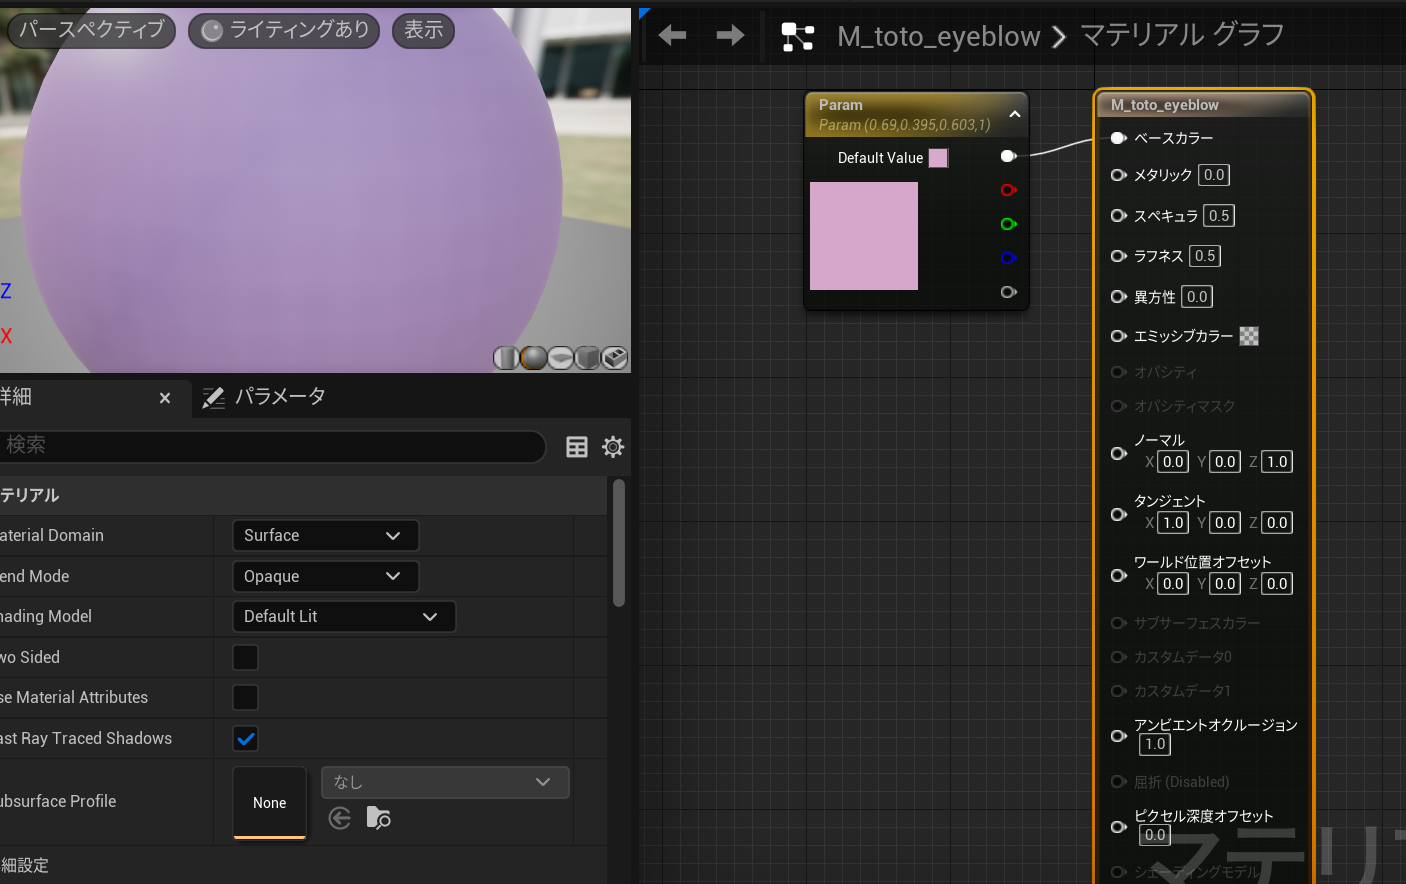Click the スペキュラ input pin
The image size is (1406, 884).
[x=1119, y=216]
